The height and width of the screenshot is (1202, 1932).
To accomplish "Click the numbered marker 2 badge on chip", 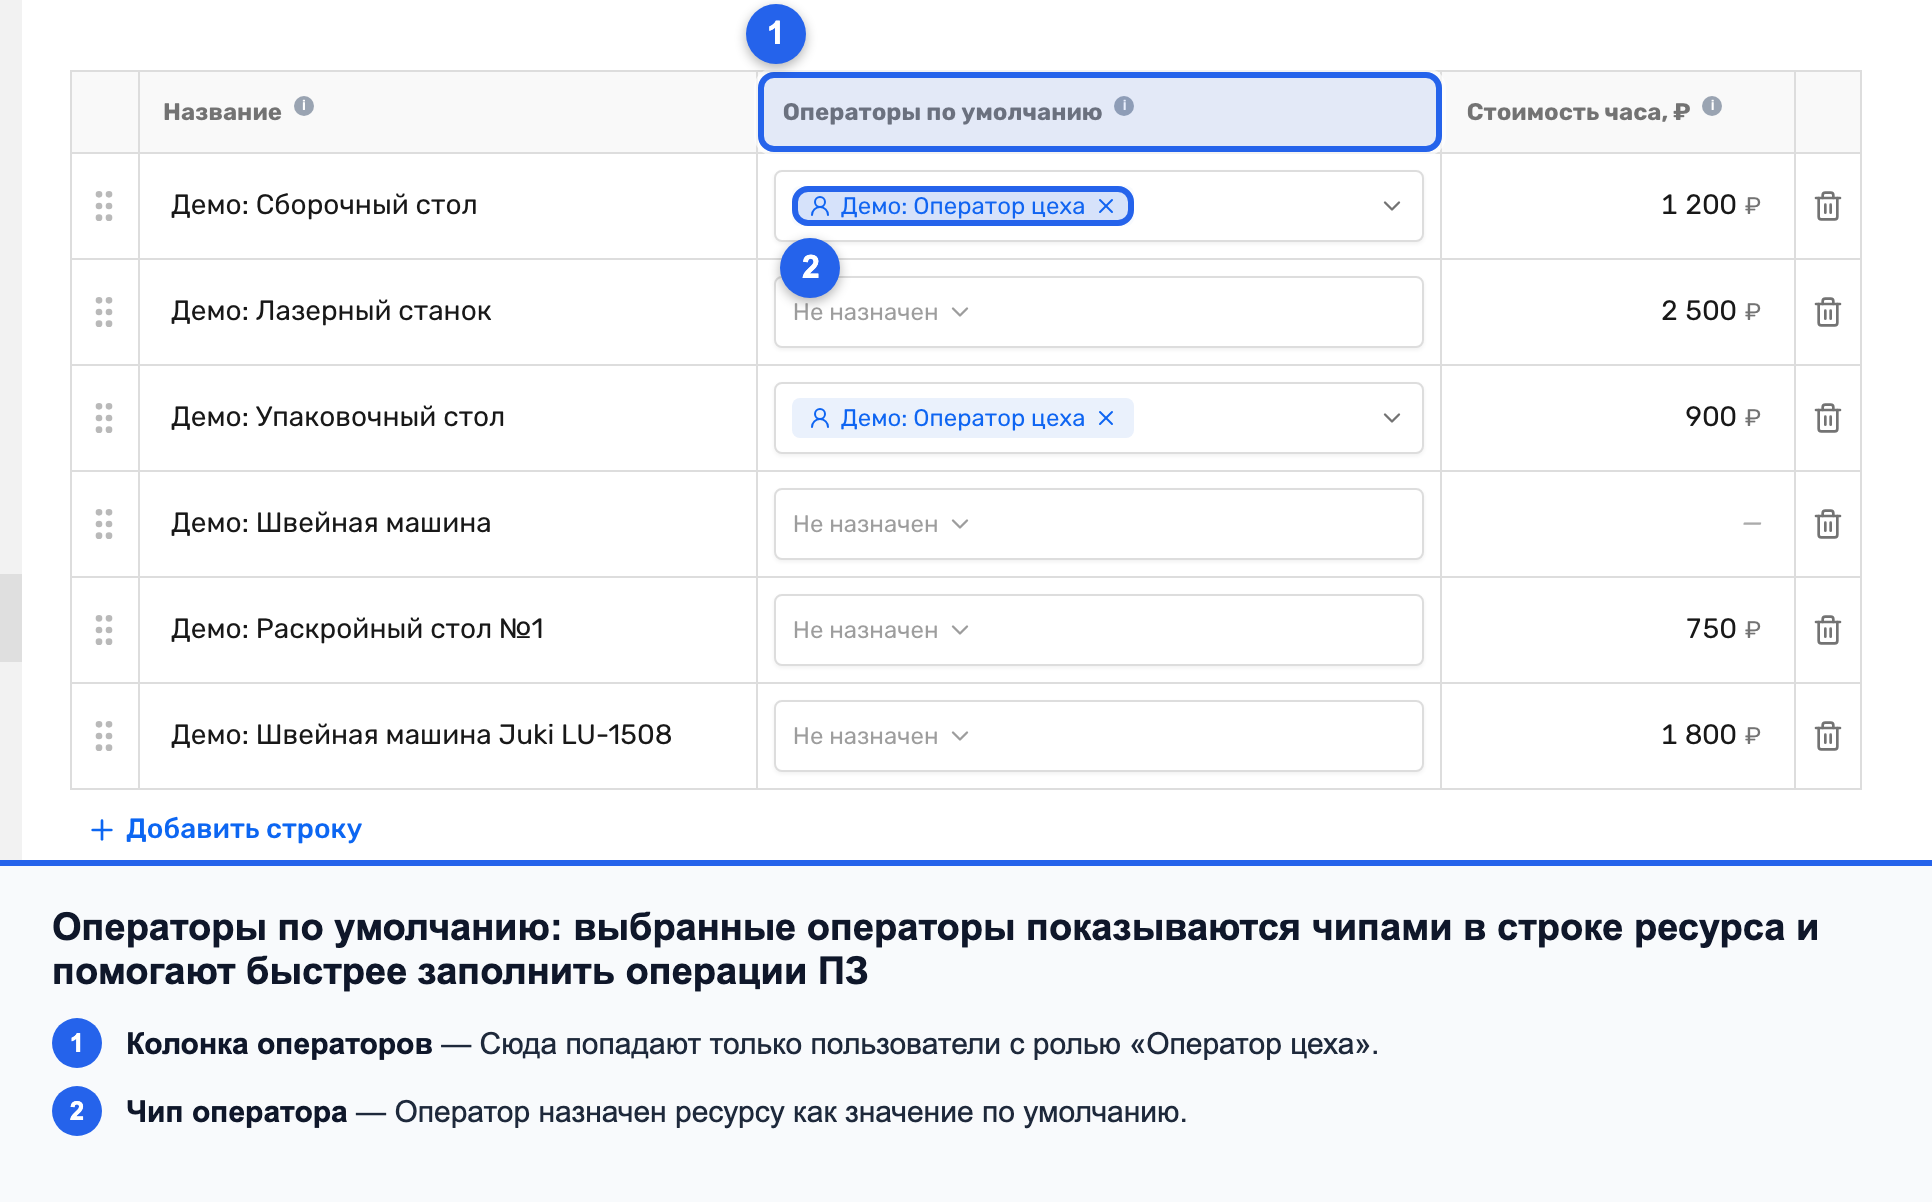I will point(809,267).
